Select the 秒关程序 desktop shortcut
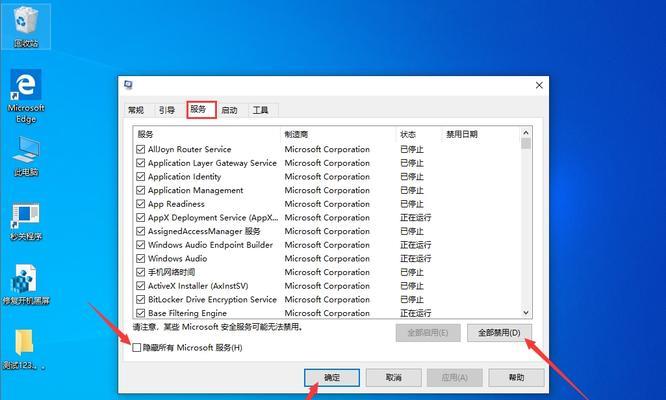Viewport: 666px width, 400px height. (26, 221)
